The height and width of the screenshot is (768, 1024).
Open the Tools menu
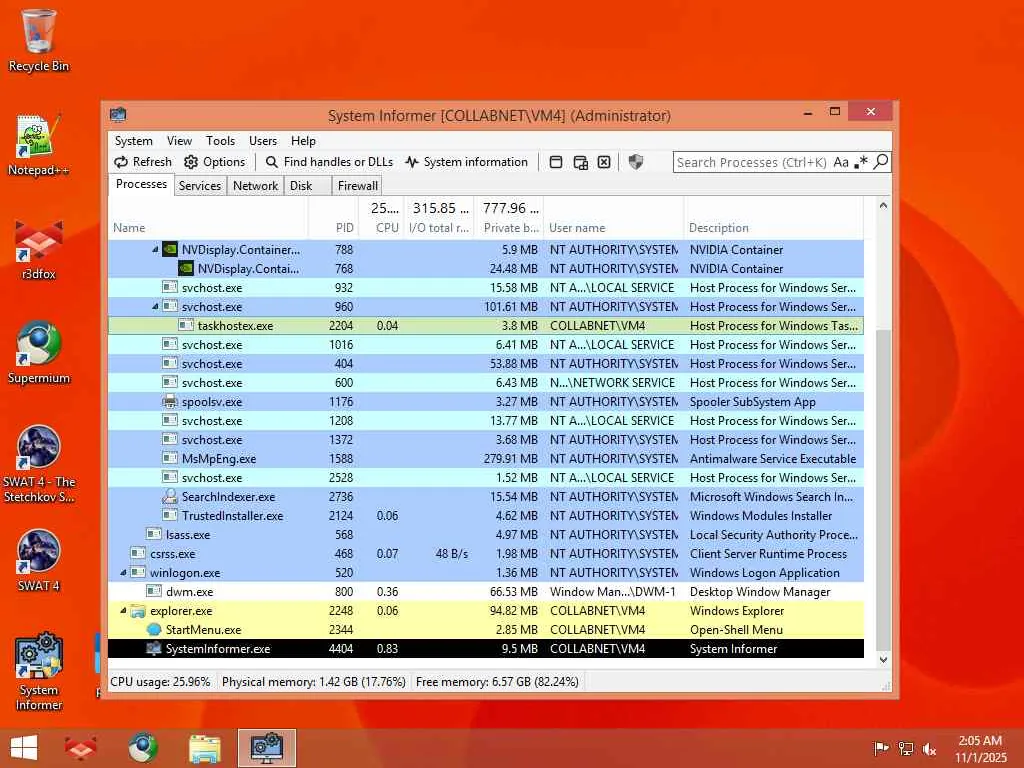pos(221,140)
